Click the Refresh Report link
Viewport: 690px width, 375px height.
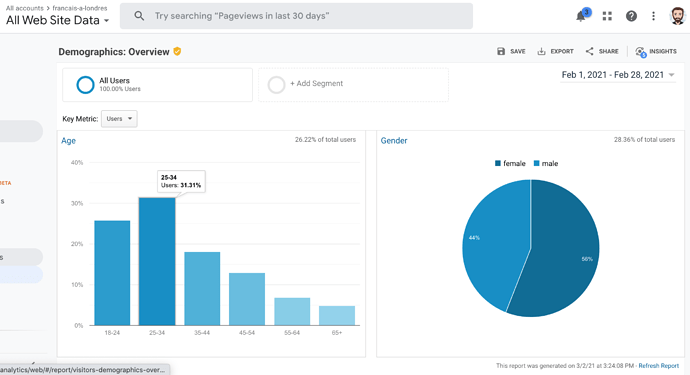(658, 366)
